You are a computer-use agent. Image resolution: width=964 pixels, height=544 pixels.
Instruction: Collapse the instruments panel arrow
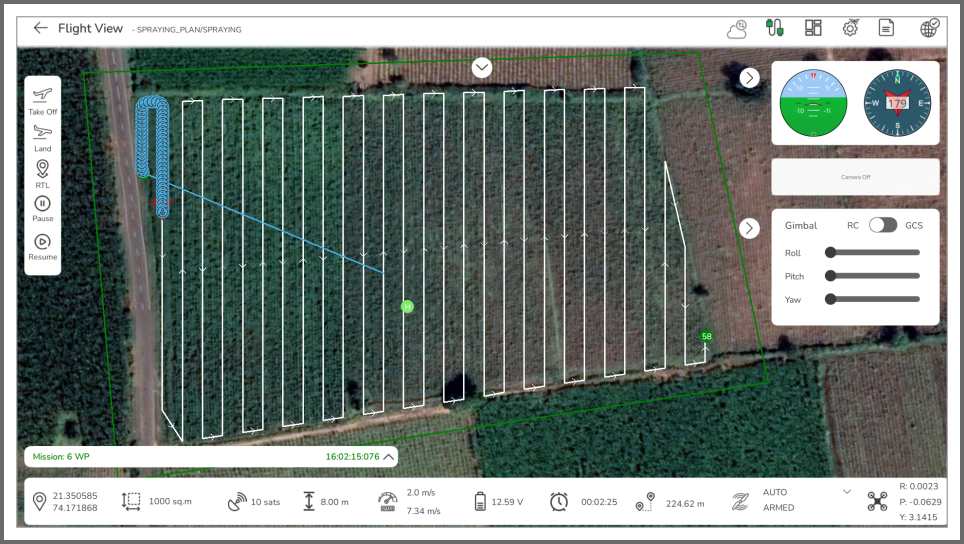coord(749,78)
